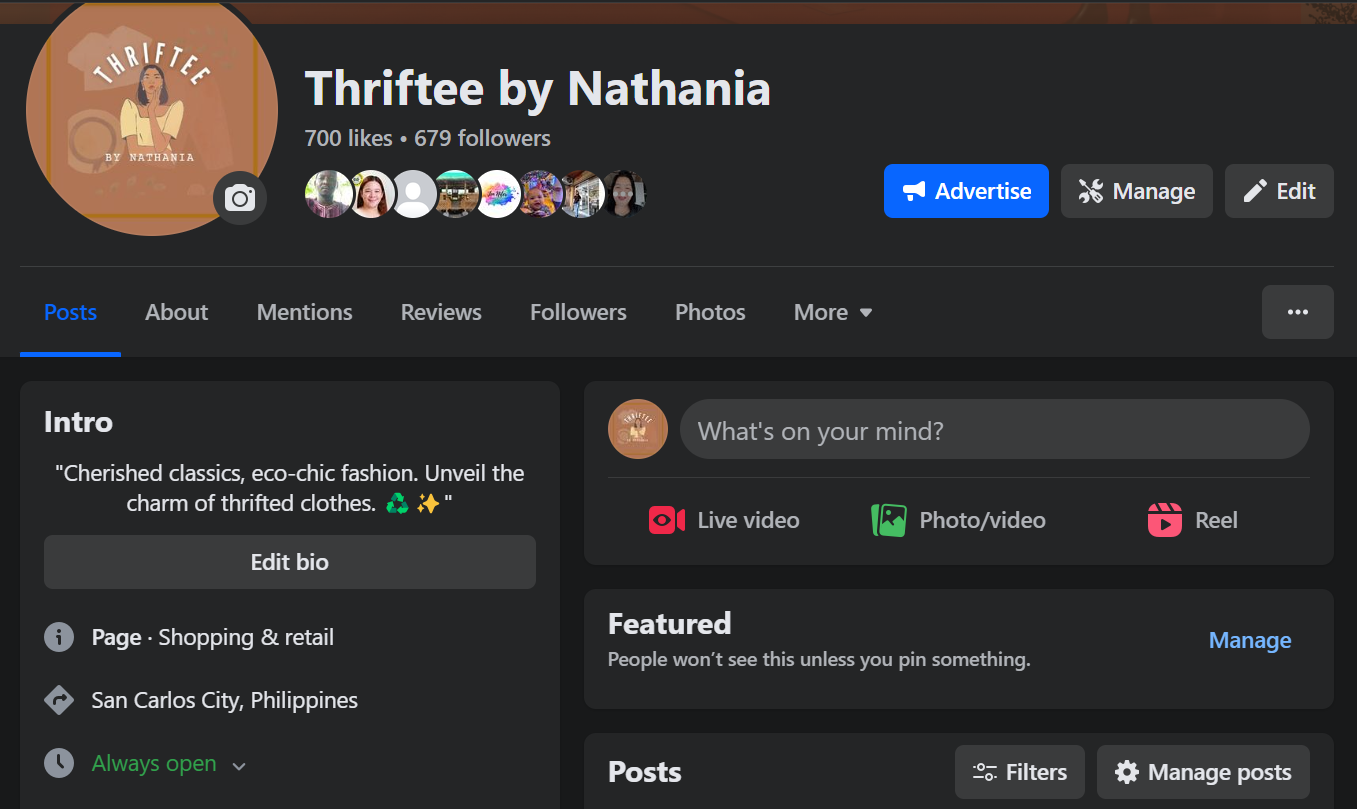Screen dimensions: 1357x809
Task: Open the About tab
Action: pyautogui.click(x=177, y=312)
